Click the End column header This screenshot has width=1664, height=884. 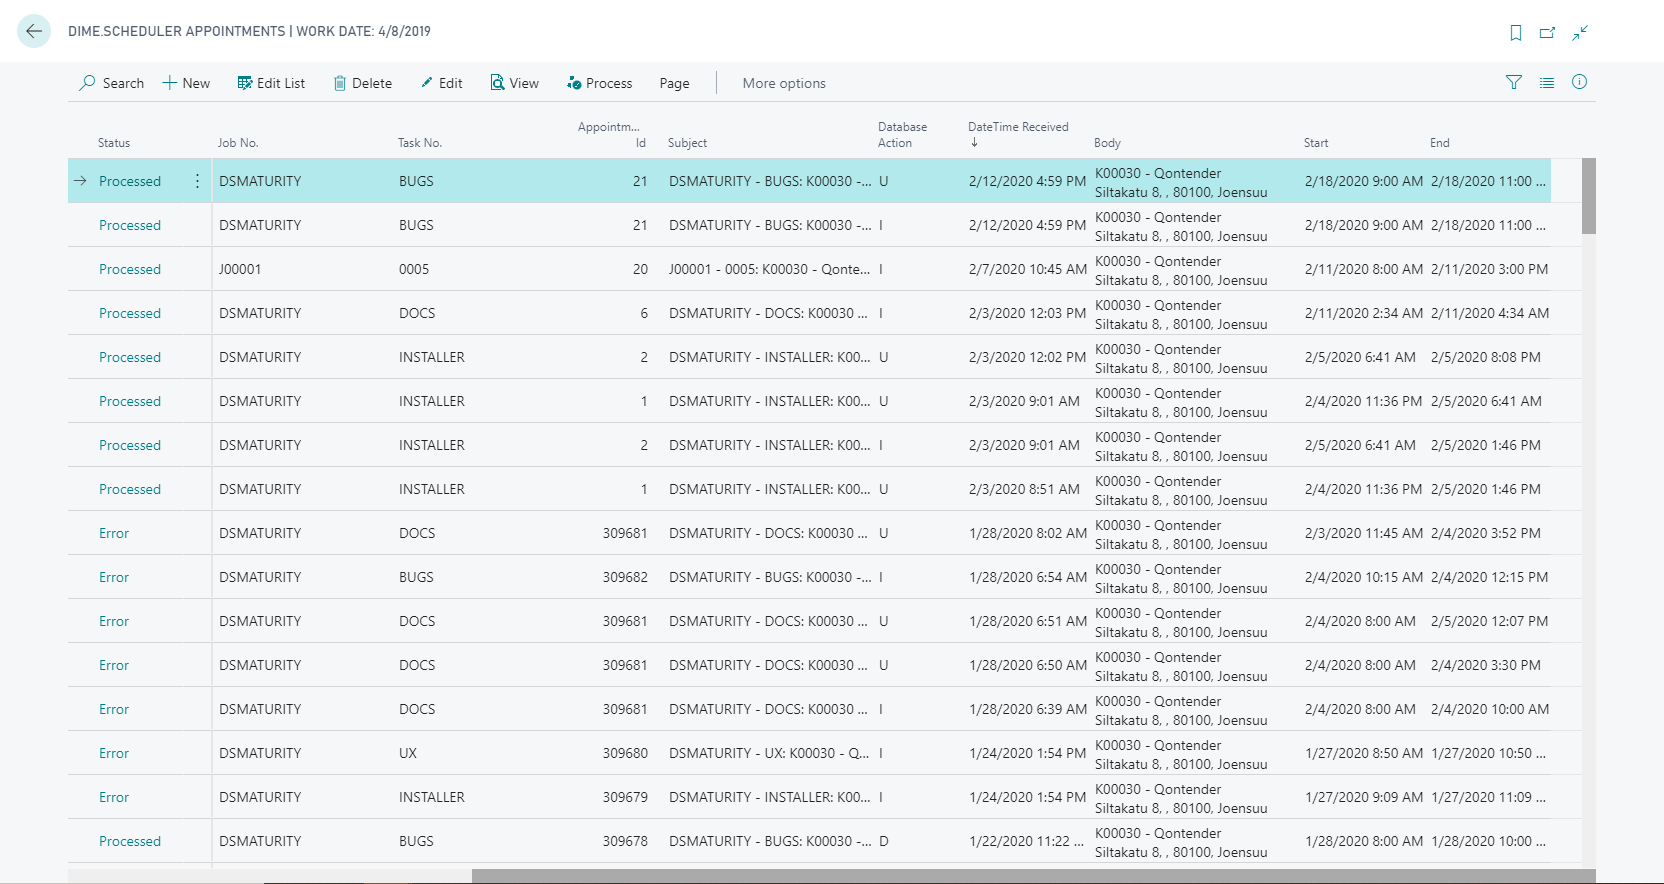coord(1439,143)
